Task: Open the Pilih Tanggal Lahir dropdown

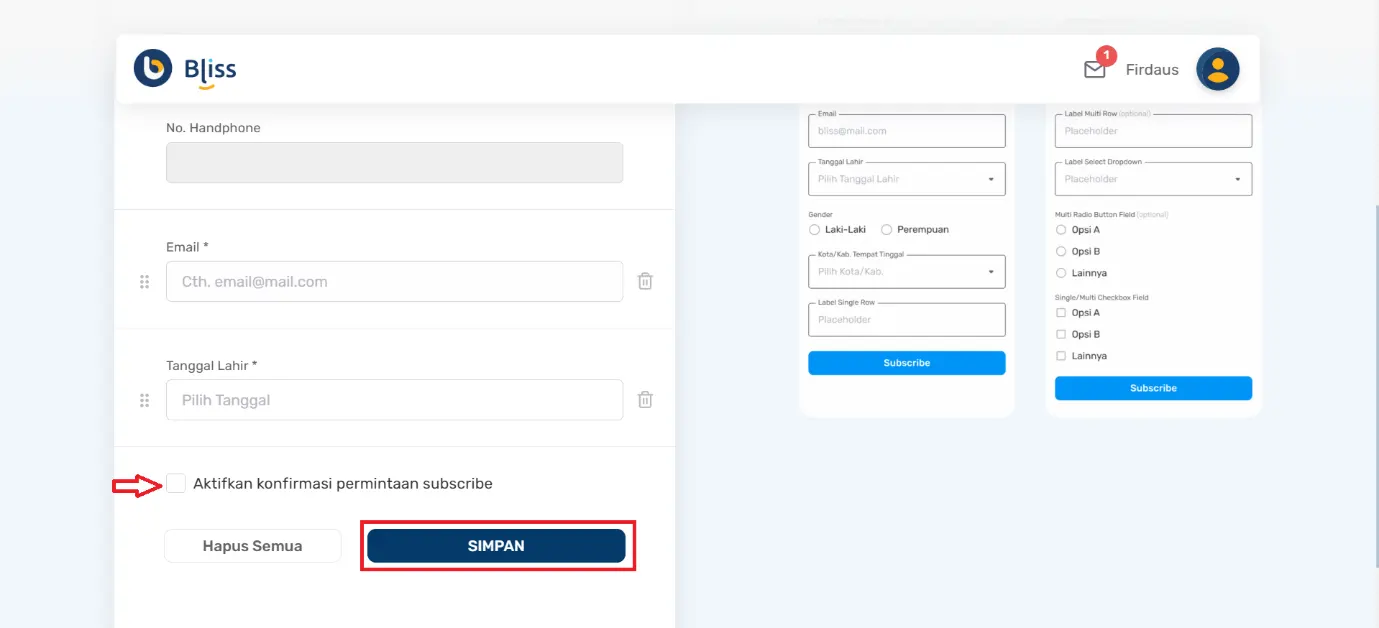Action: (x=905, y=178)
